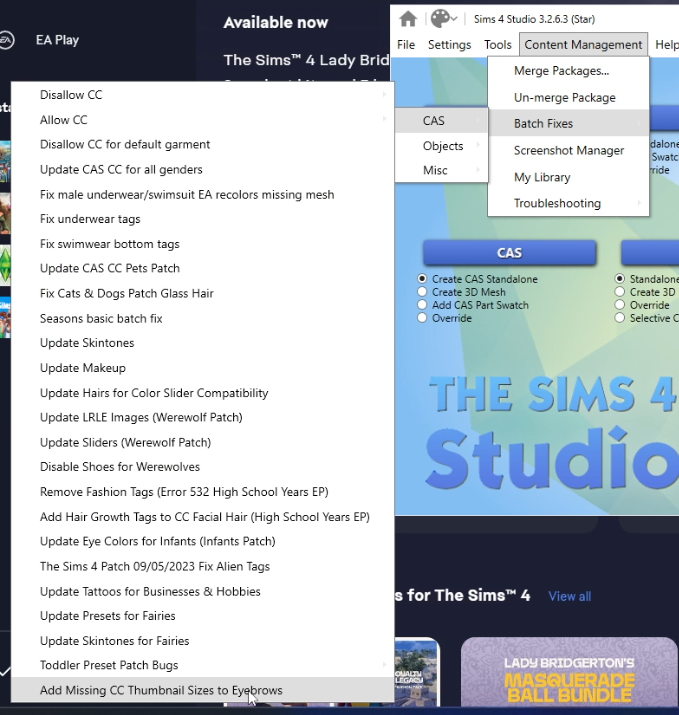
Task: Open Screenshot Manager
Action: click(x=568, y=150)
